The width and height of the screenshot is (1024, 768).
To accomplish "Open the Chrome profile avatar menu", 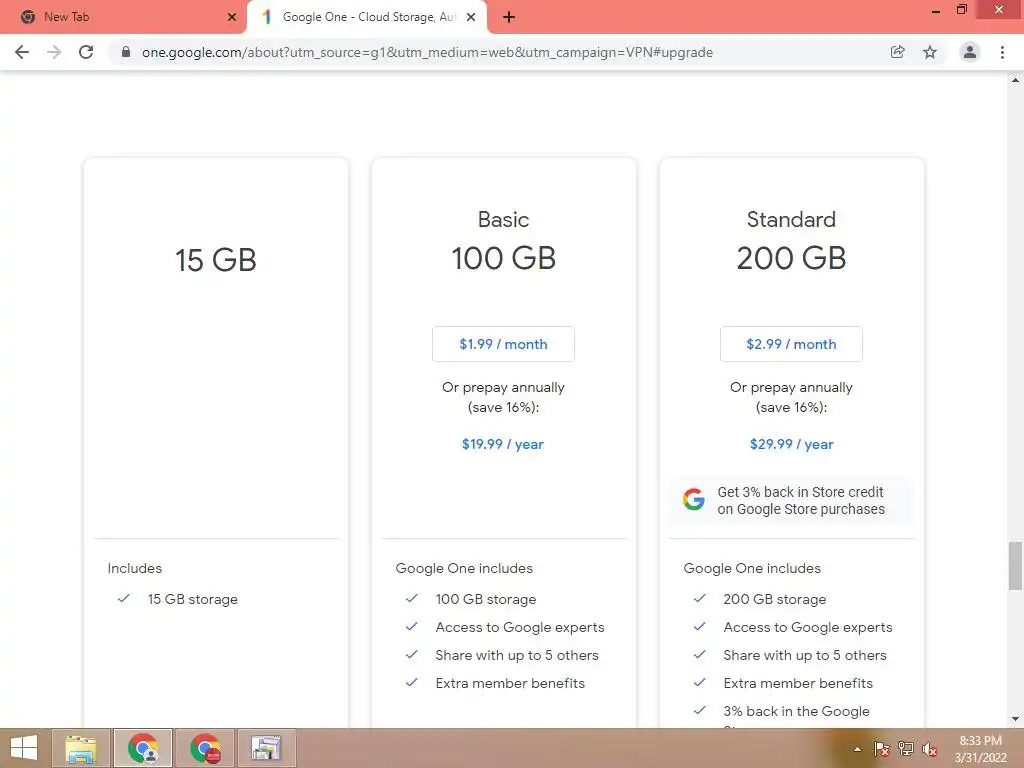I will [x=970, y=52].
